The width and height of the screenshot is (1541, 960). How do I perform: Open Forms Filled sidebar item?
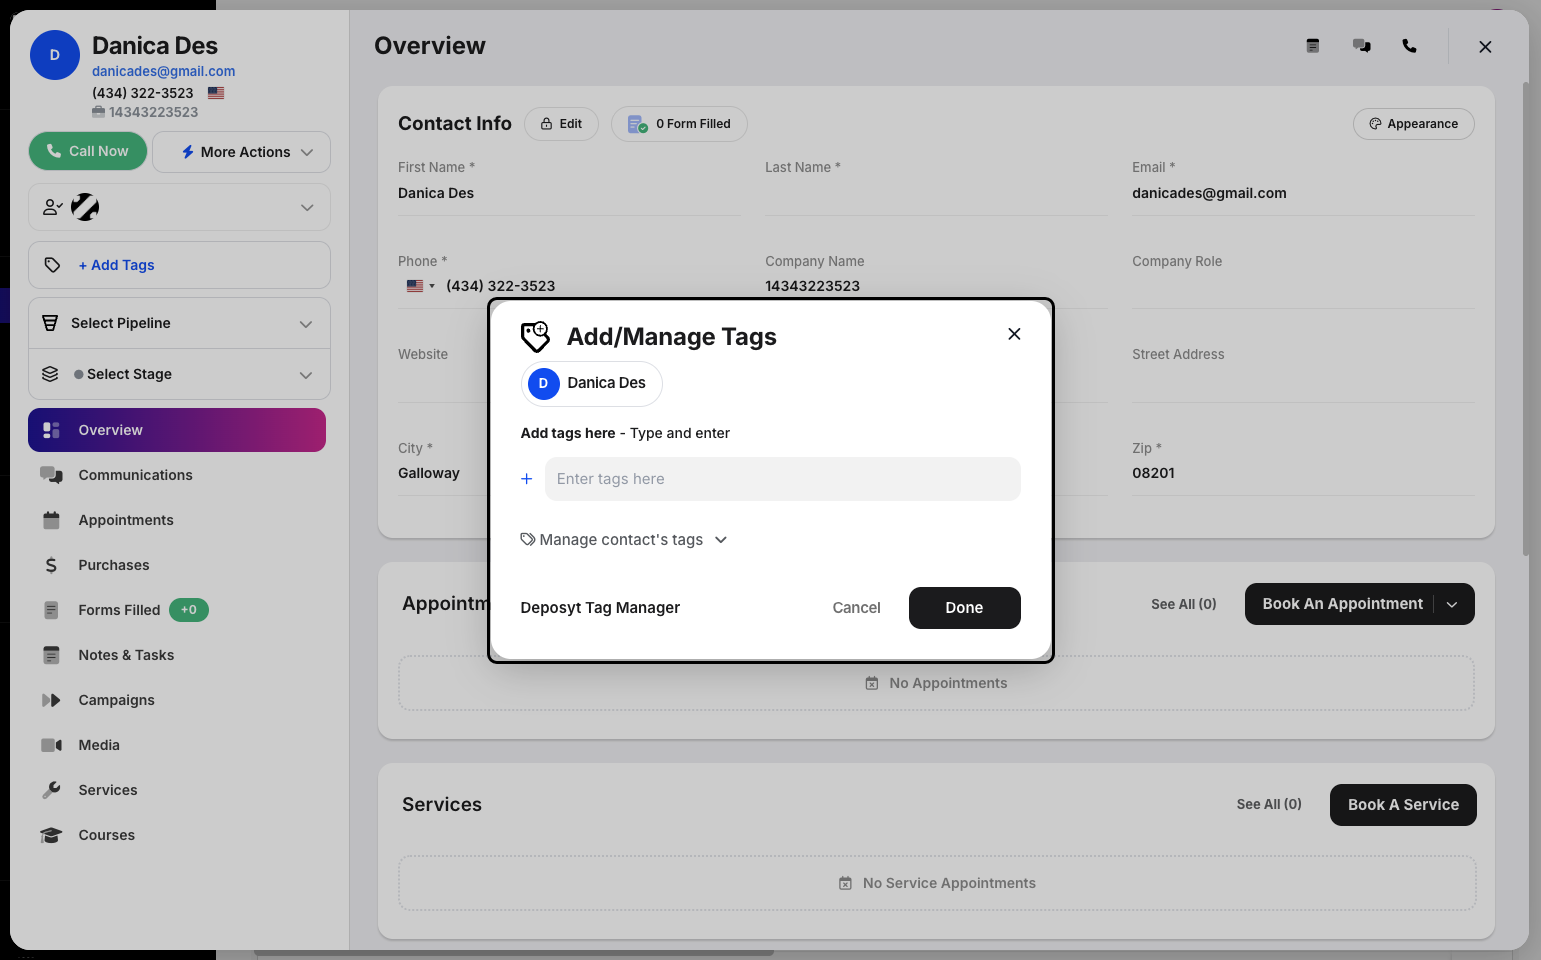point(177,610)
